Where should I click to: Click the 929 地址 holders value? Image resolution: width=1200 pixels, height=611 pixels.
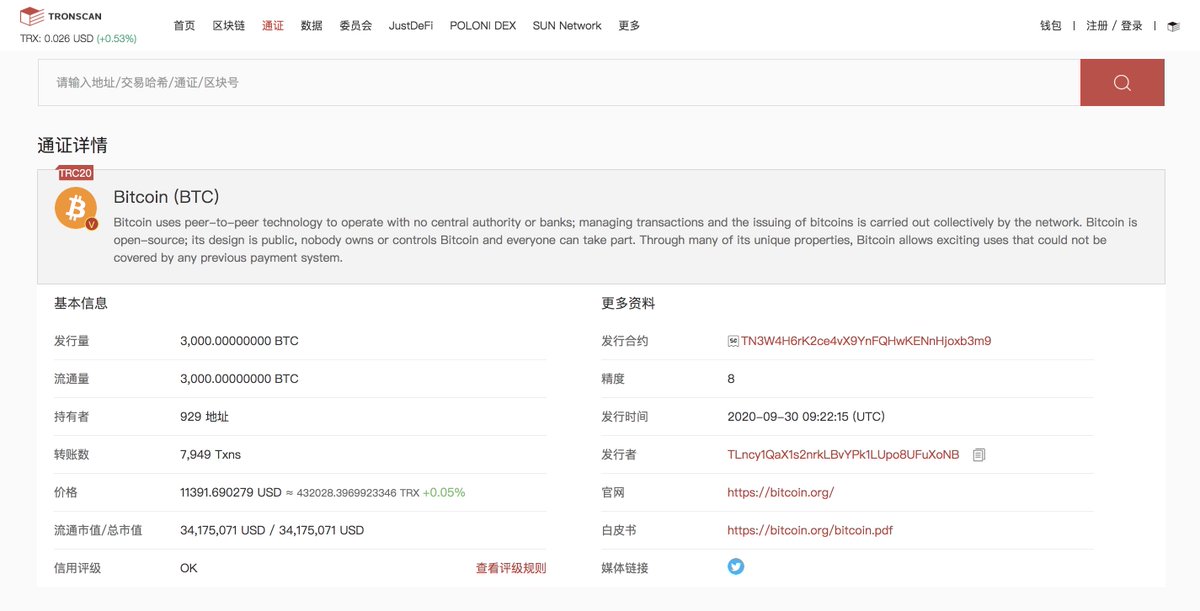(205, 417)
